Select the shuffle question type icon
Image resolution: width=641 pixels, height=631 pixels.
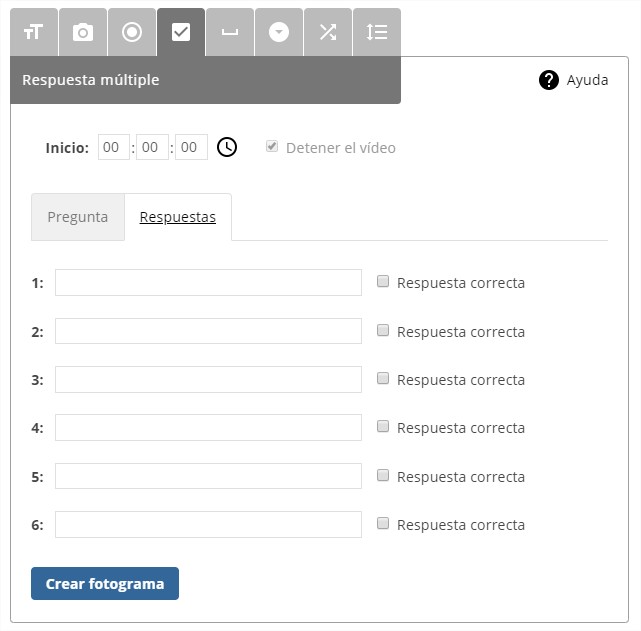tap(328, 32)
